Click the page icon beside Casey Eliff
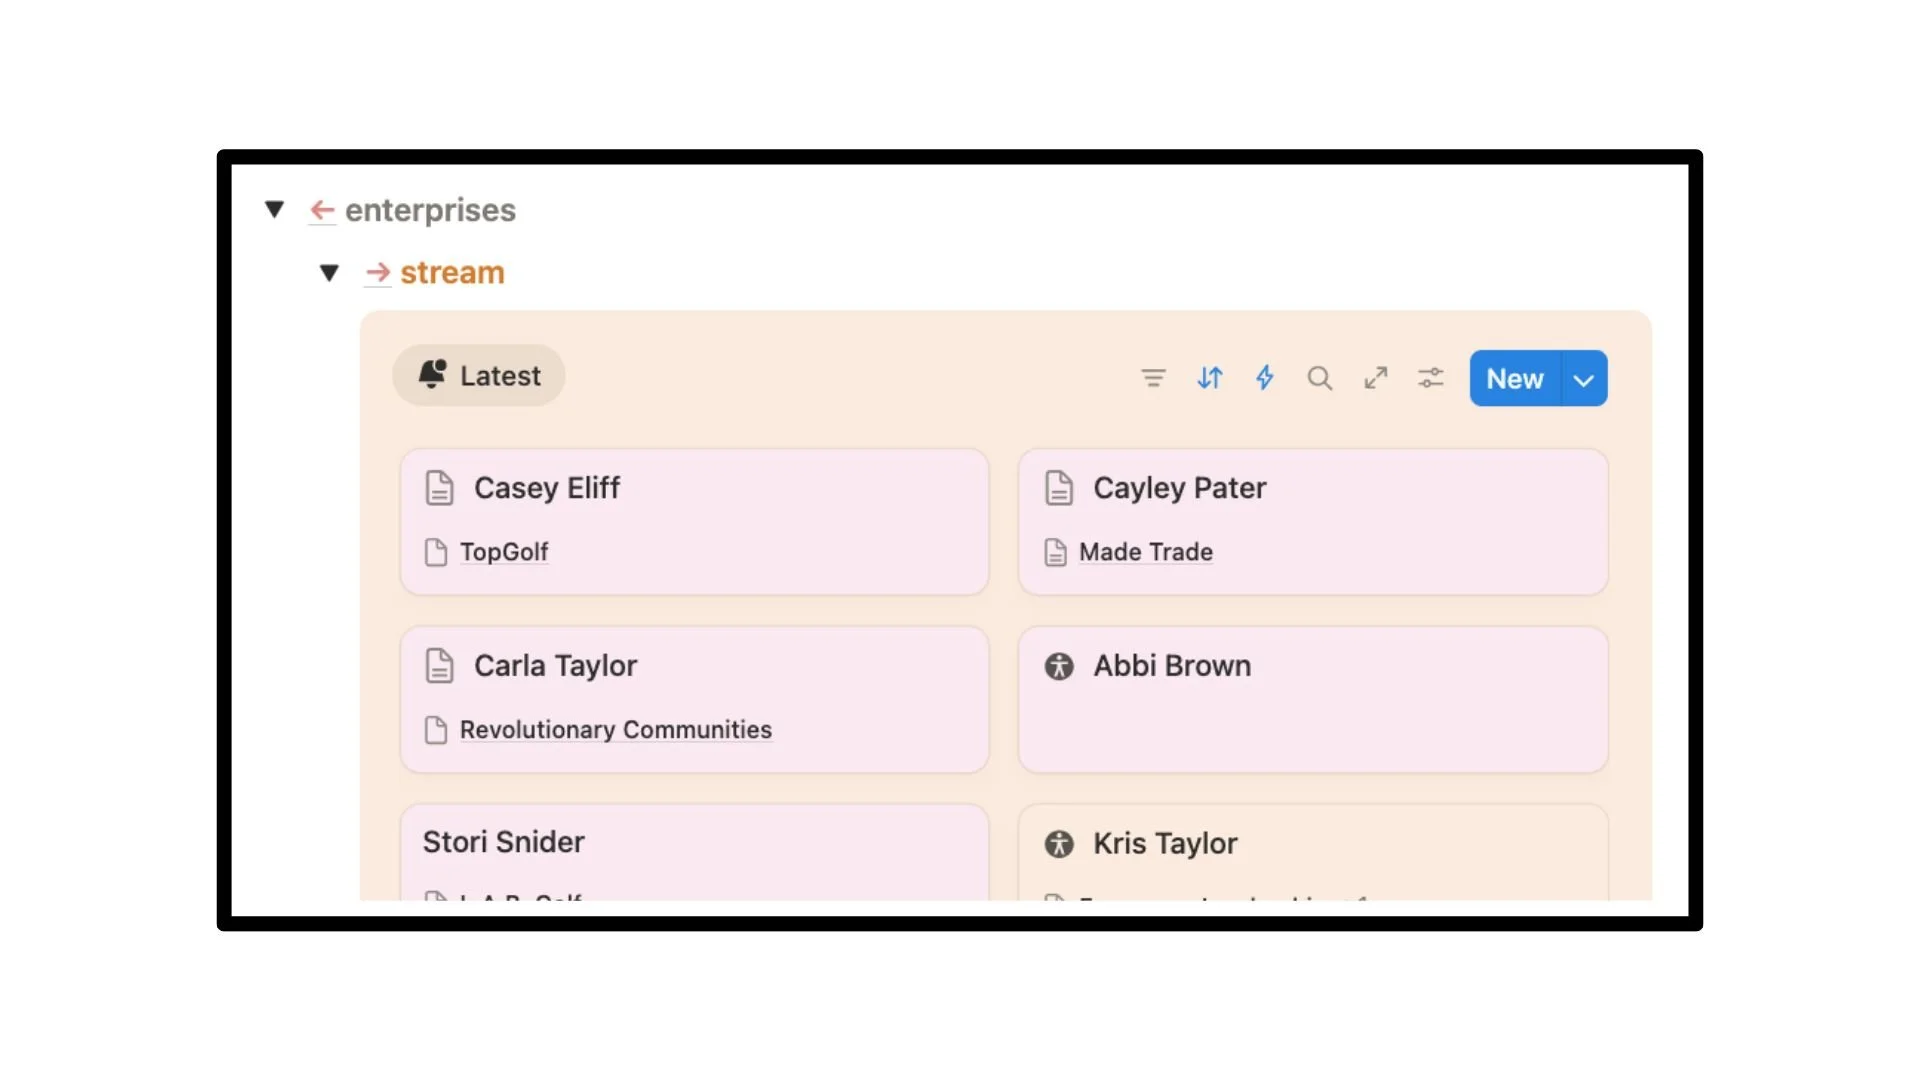The height and width of the screenshot is (1080, 1920). pyautogui.click(x=440, y=488)
